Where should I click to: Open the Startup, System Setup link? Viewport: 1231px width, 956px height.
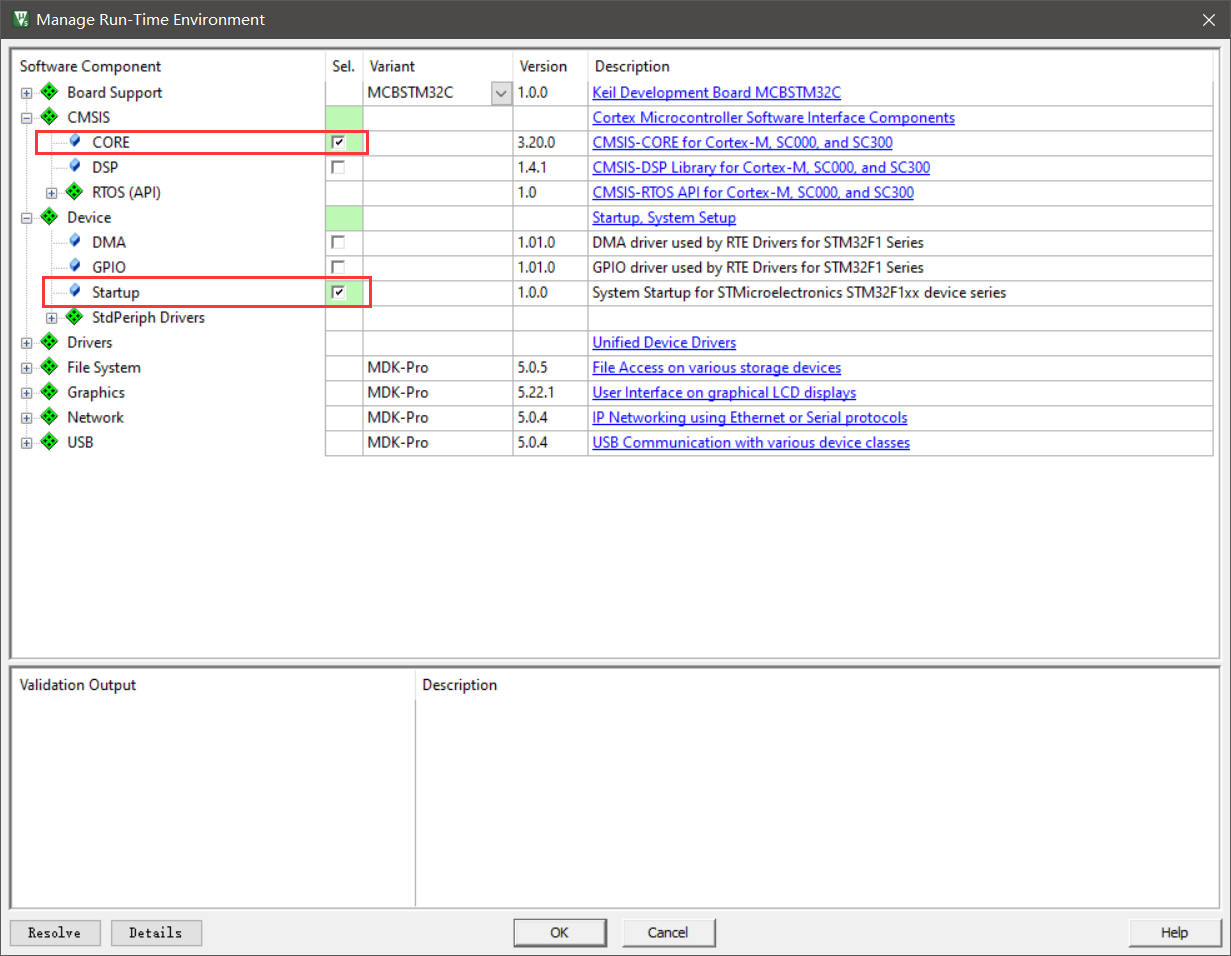click(664, 217)
